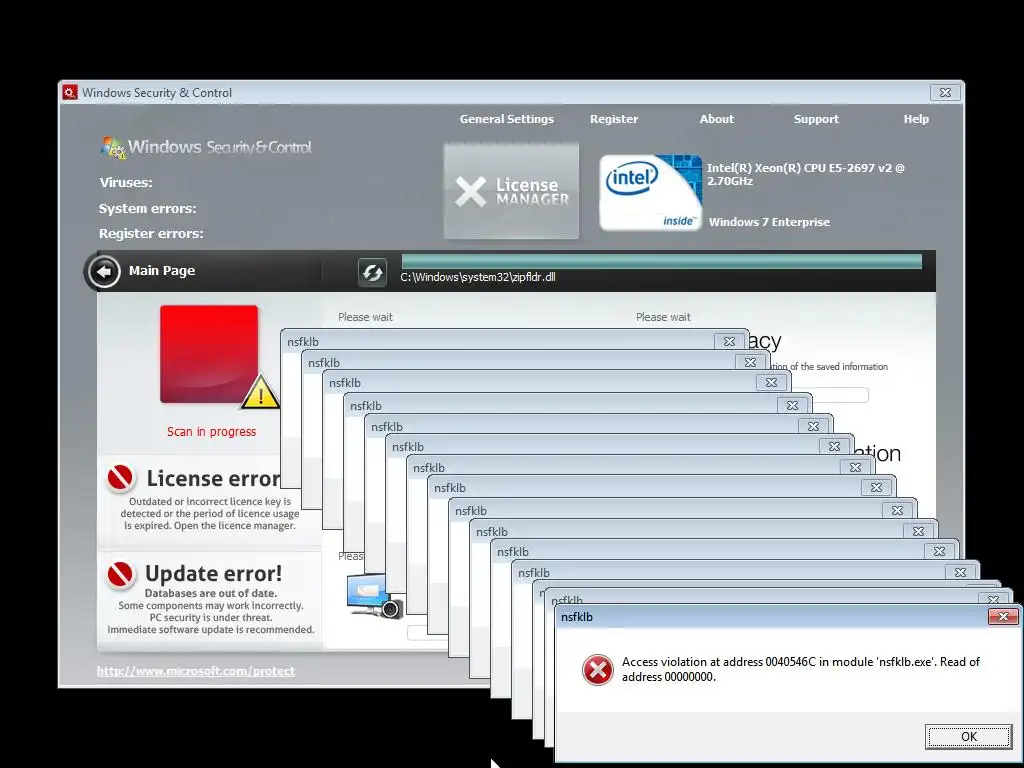Open the Support menu item
This screenshot has width=1024, height=768.
click(x=816, y=119)
